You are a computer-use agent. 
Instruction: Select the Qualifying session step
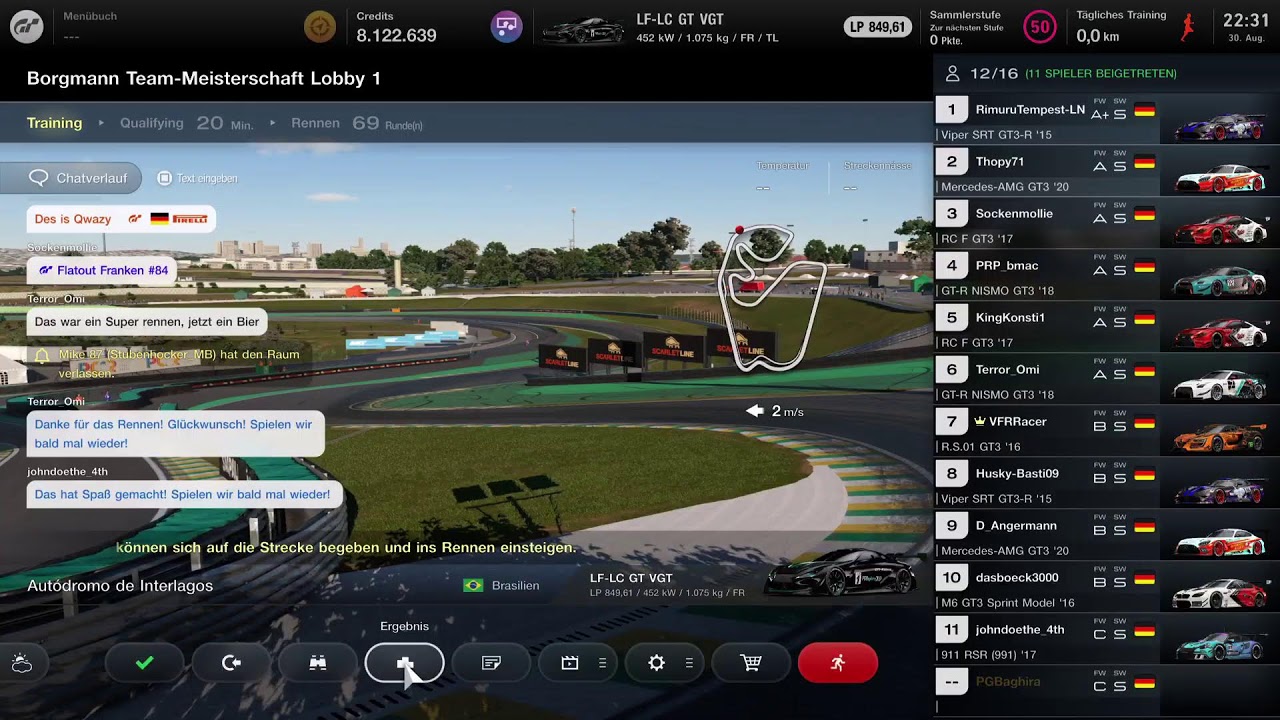(x=186, y=123)
